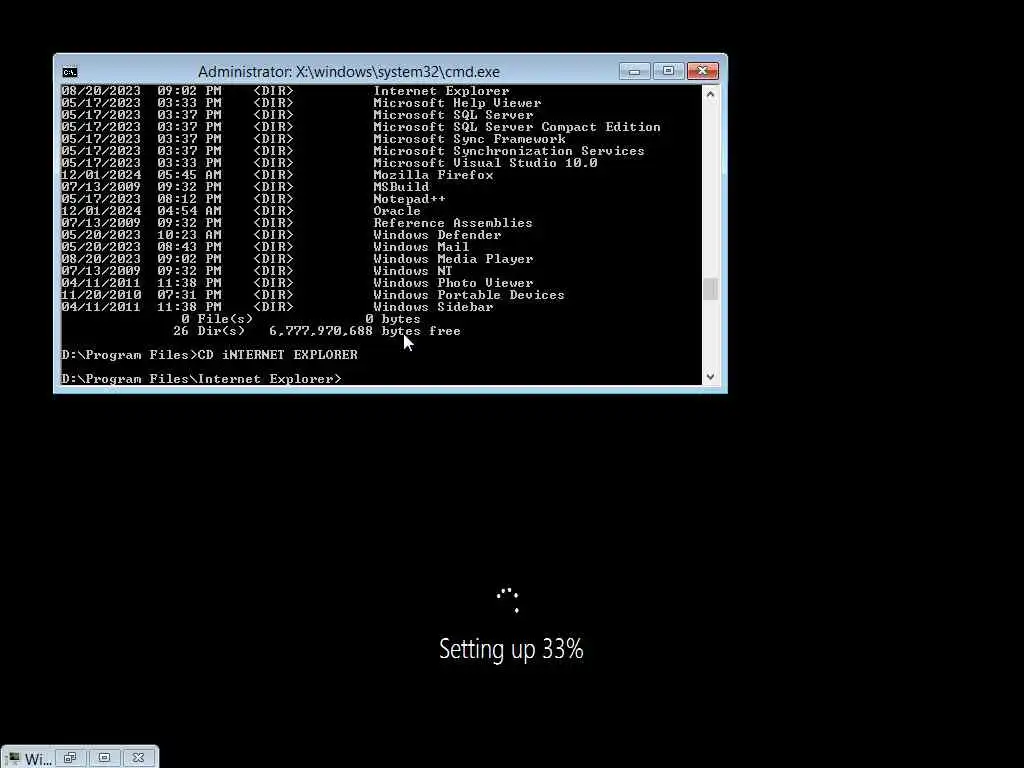Maximize the minimized 'Wi...' window
The height and width of the screenshot is (768, 1024).
click(x=104, y=758)
